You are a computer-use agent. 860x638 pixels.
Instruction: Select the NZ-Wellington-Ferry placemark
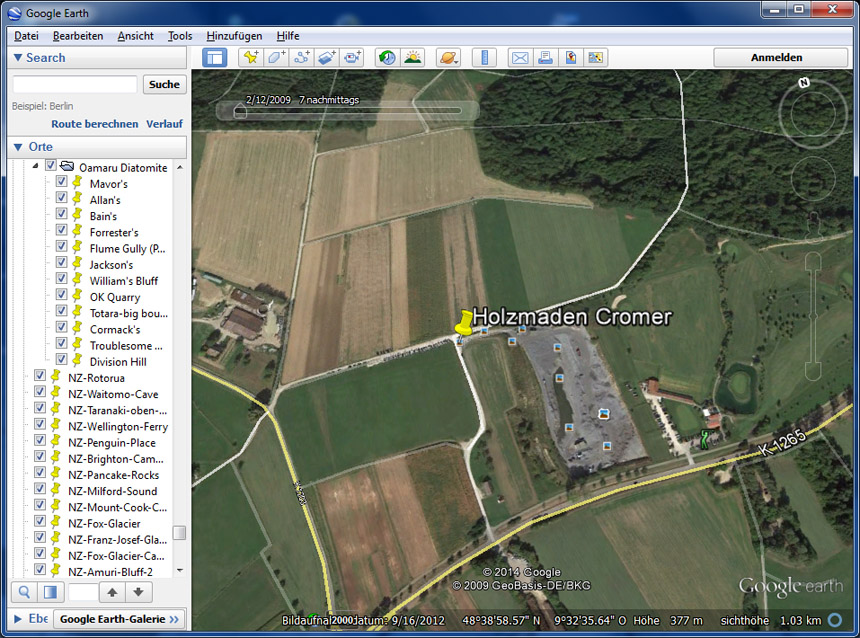pos(118,427)
